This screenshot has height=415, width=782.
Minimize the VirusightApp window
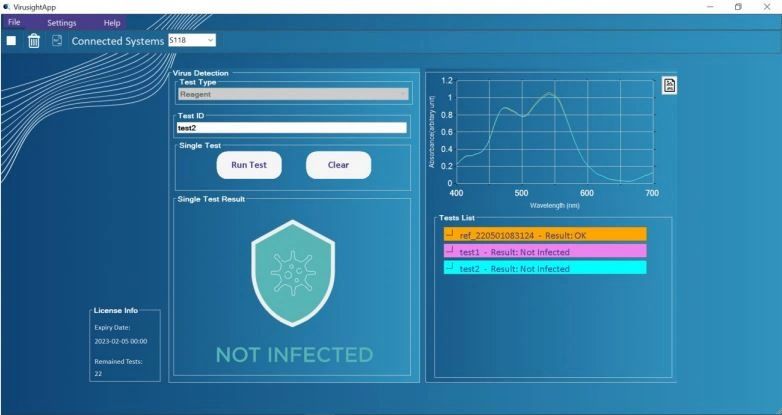point(710,7)
